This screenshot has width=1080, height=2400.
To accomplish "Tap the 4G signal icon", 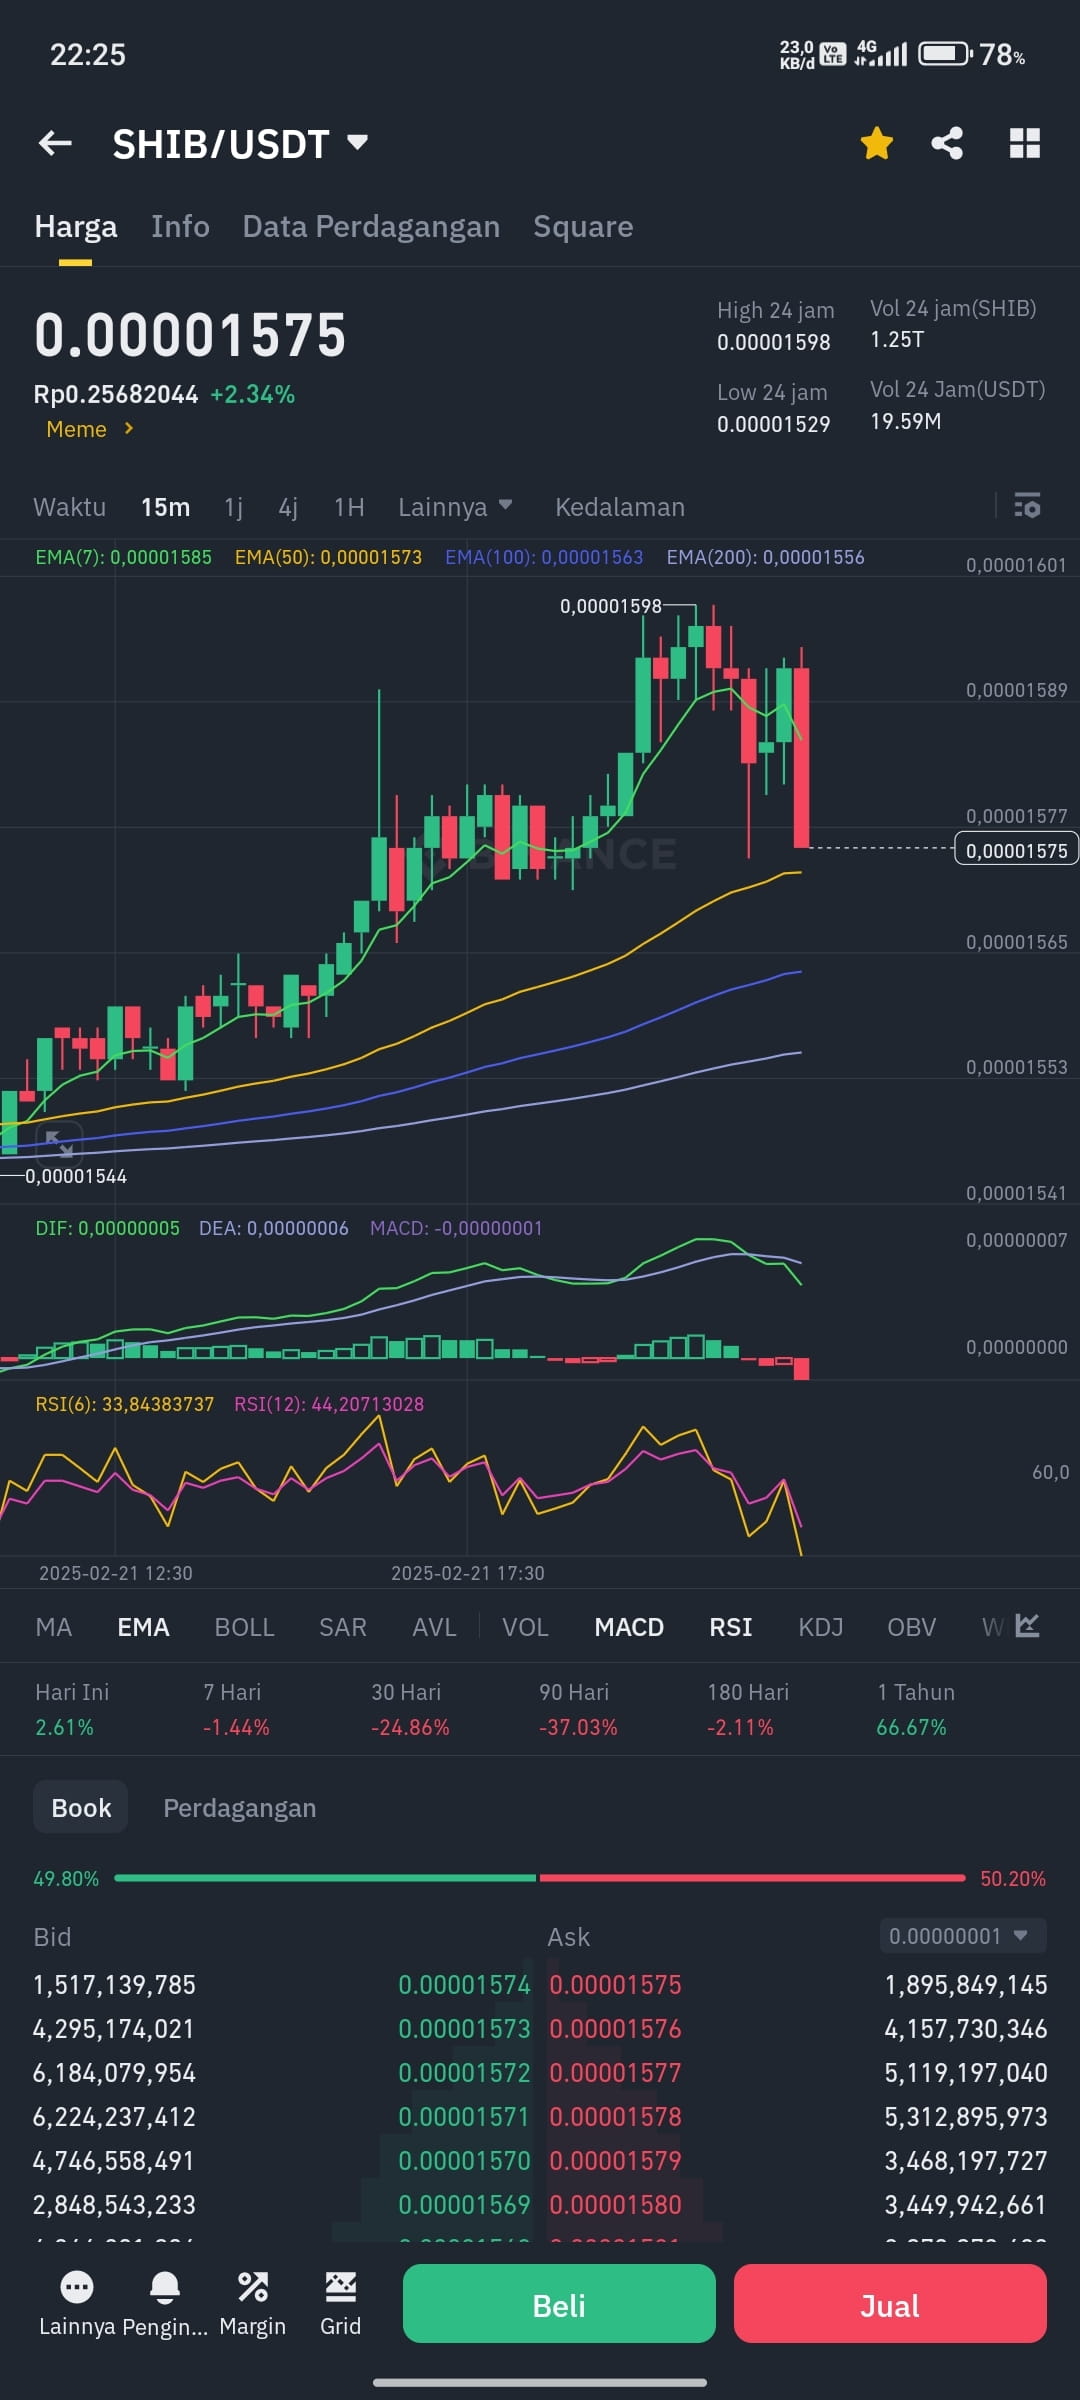I will [881, 53].
